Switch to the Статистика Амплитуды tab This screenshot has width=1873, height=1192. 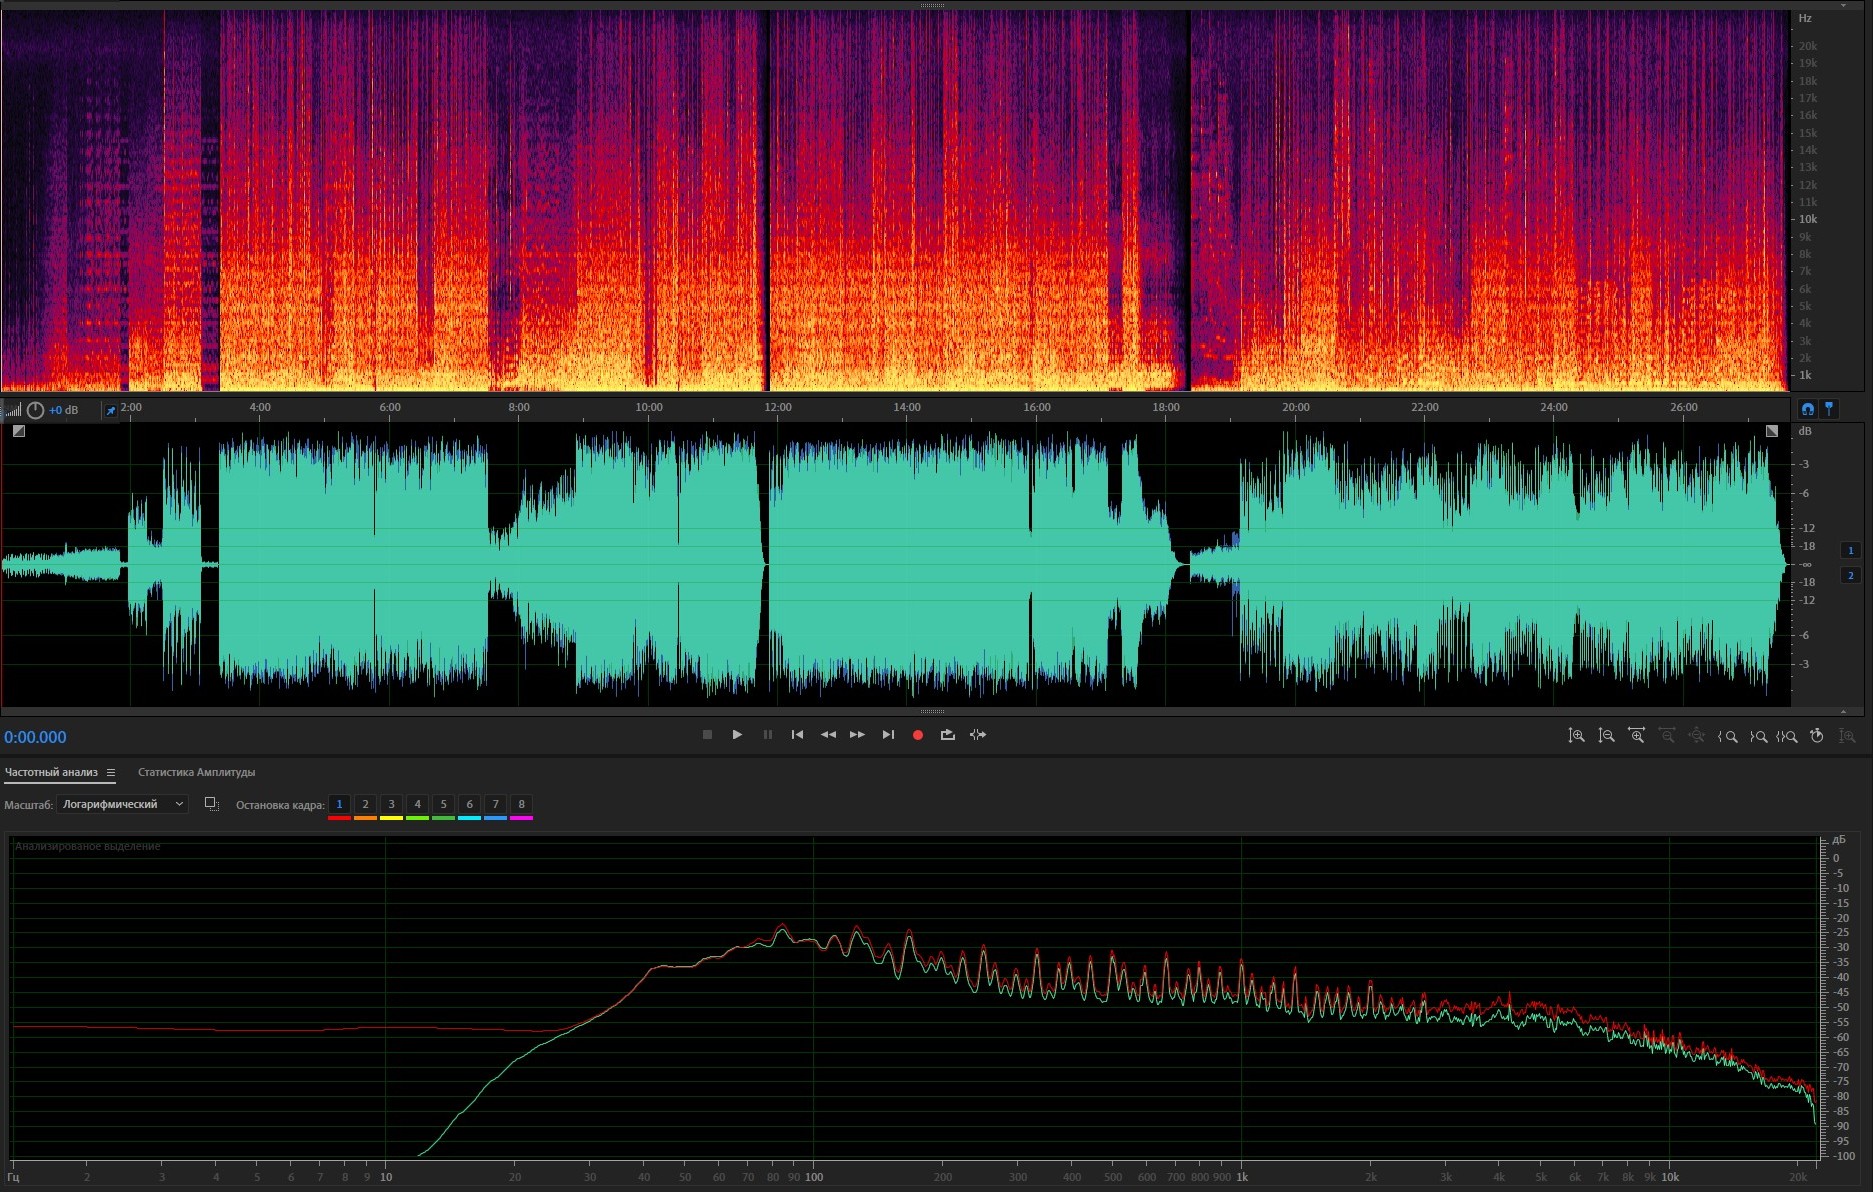(196, 772)
